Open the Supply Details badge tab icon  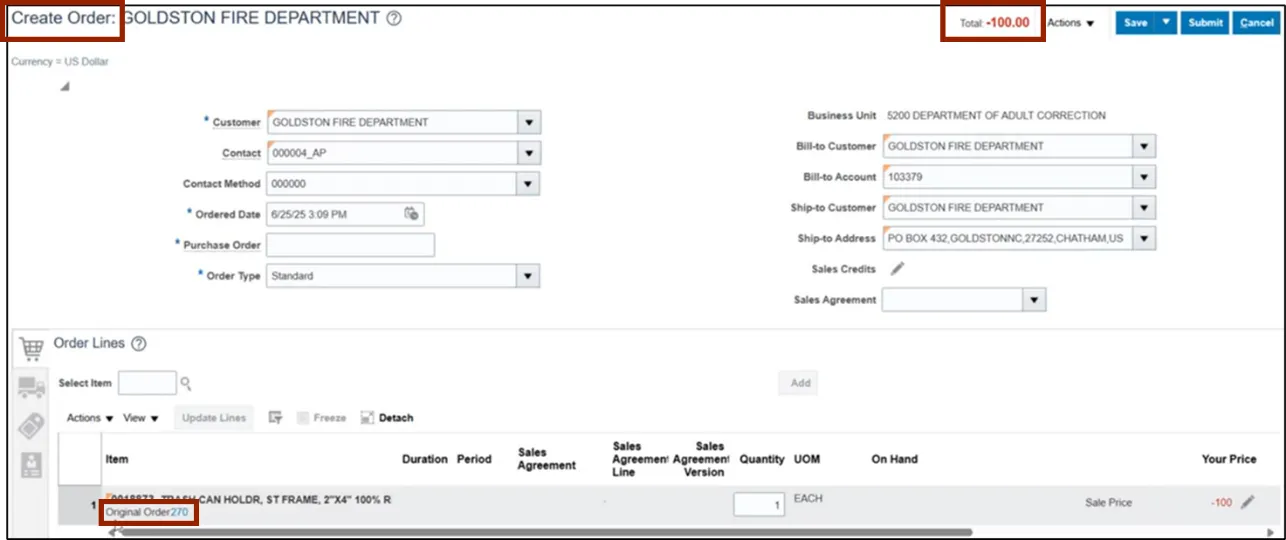(31, 464)
